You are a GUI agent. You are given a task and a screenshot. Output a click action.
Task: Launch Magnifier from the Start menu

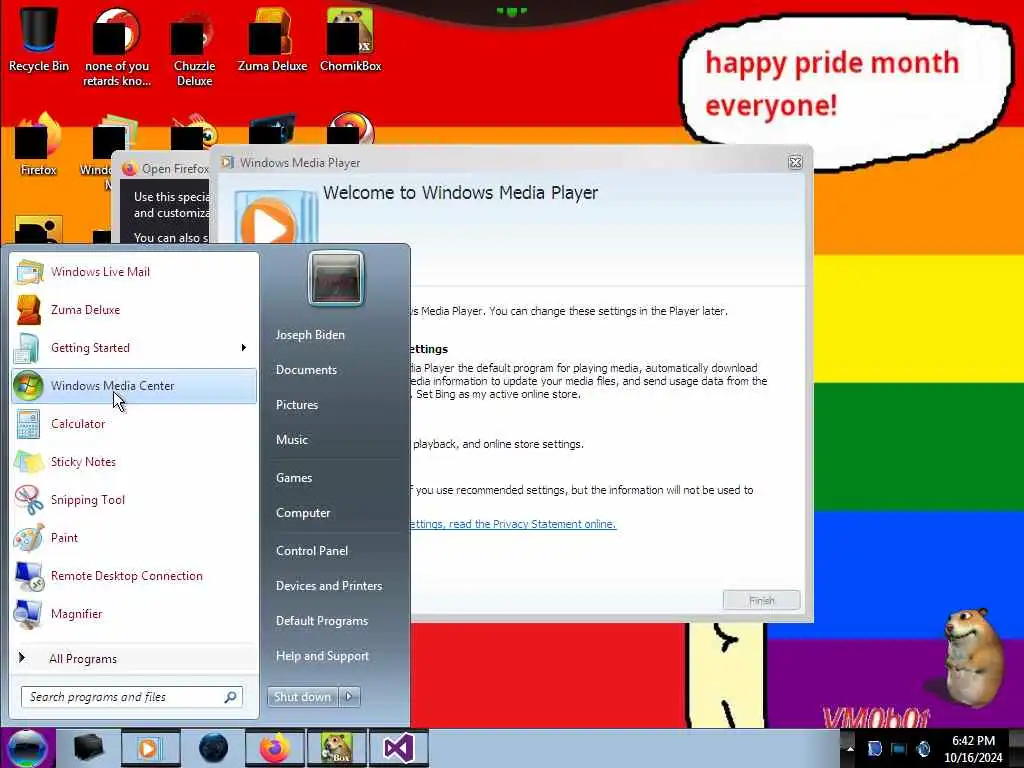tap(134, 614)
